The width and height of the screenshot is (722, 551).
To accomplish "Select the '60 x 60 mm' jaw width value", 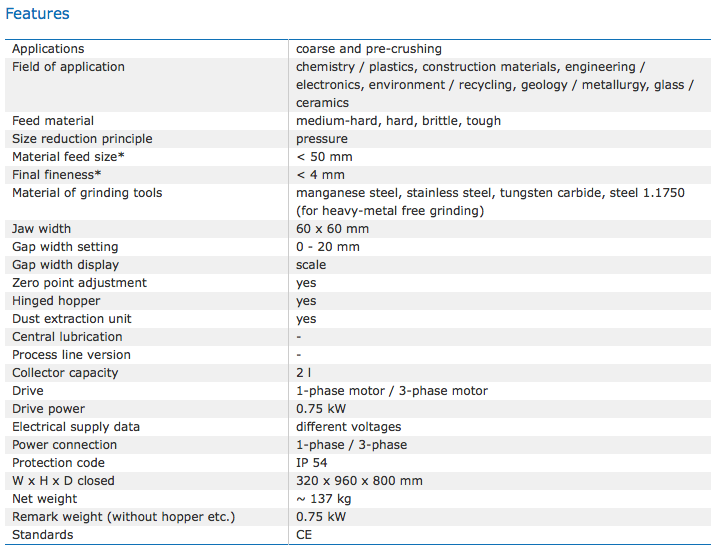I will (332, 229).
